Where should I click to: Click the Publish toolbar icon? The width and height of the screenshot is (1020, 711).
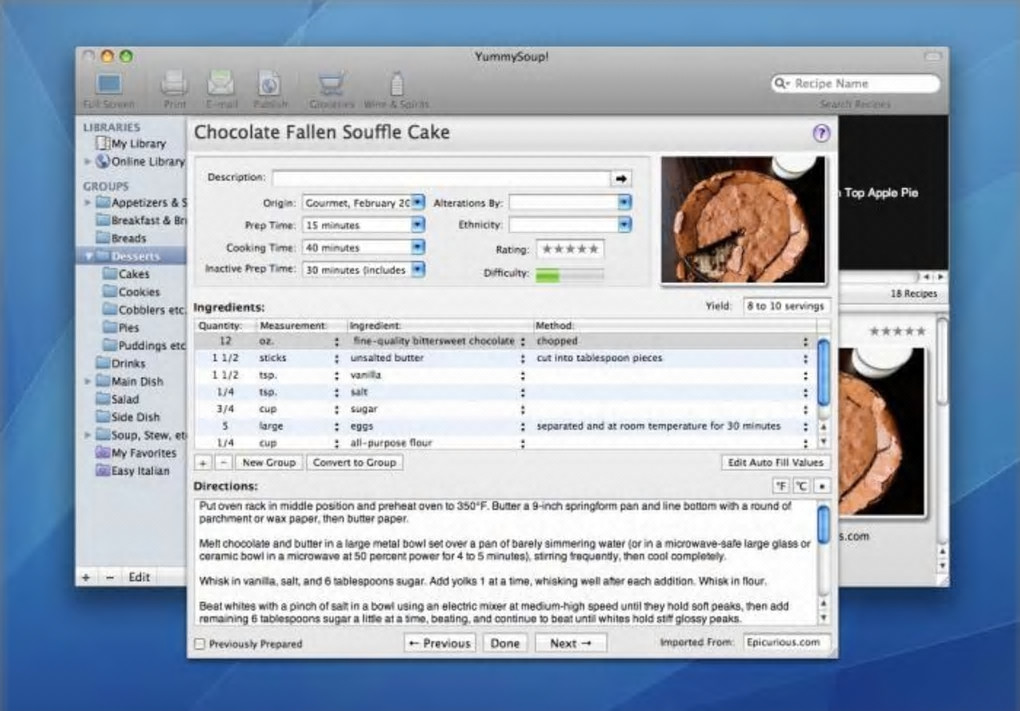tap(269, 83)
